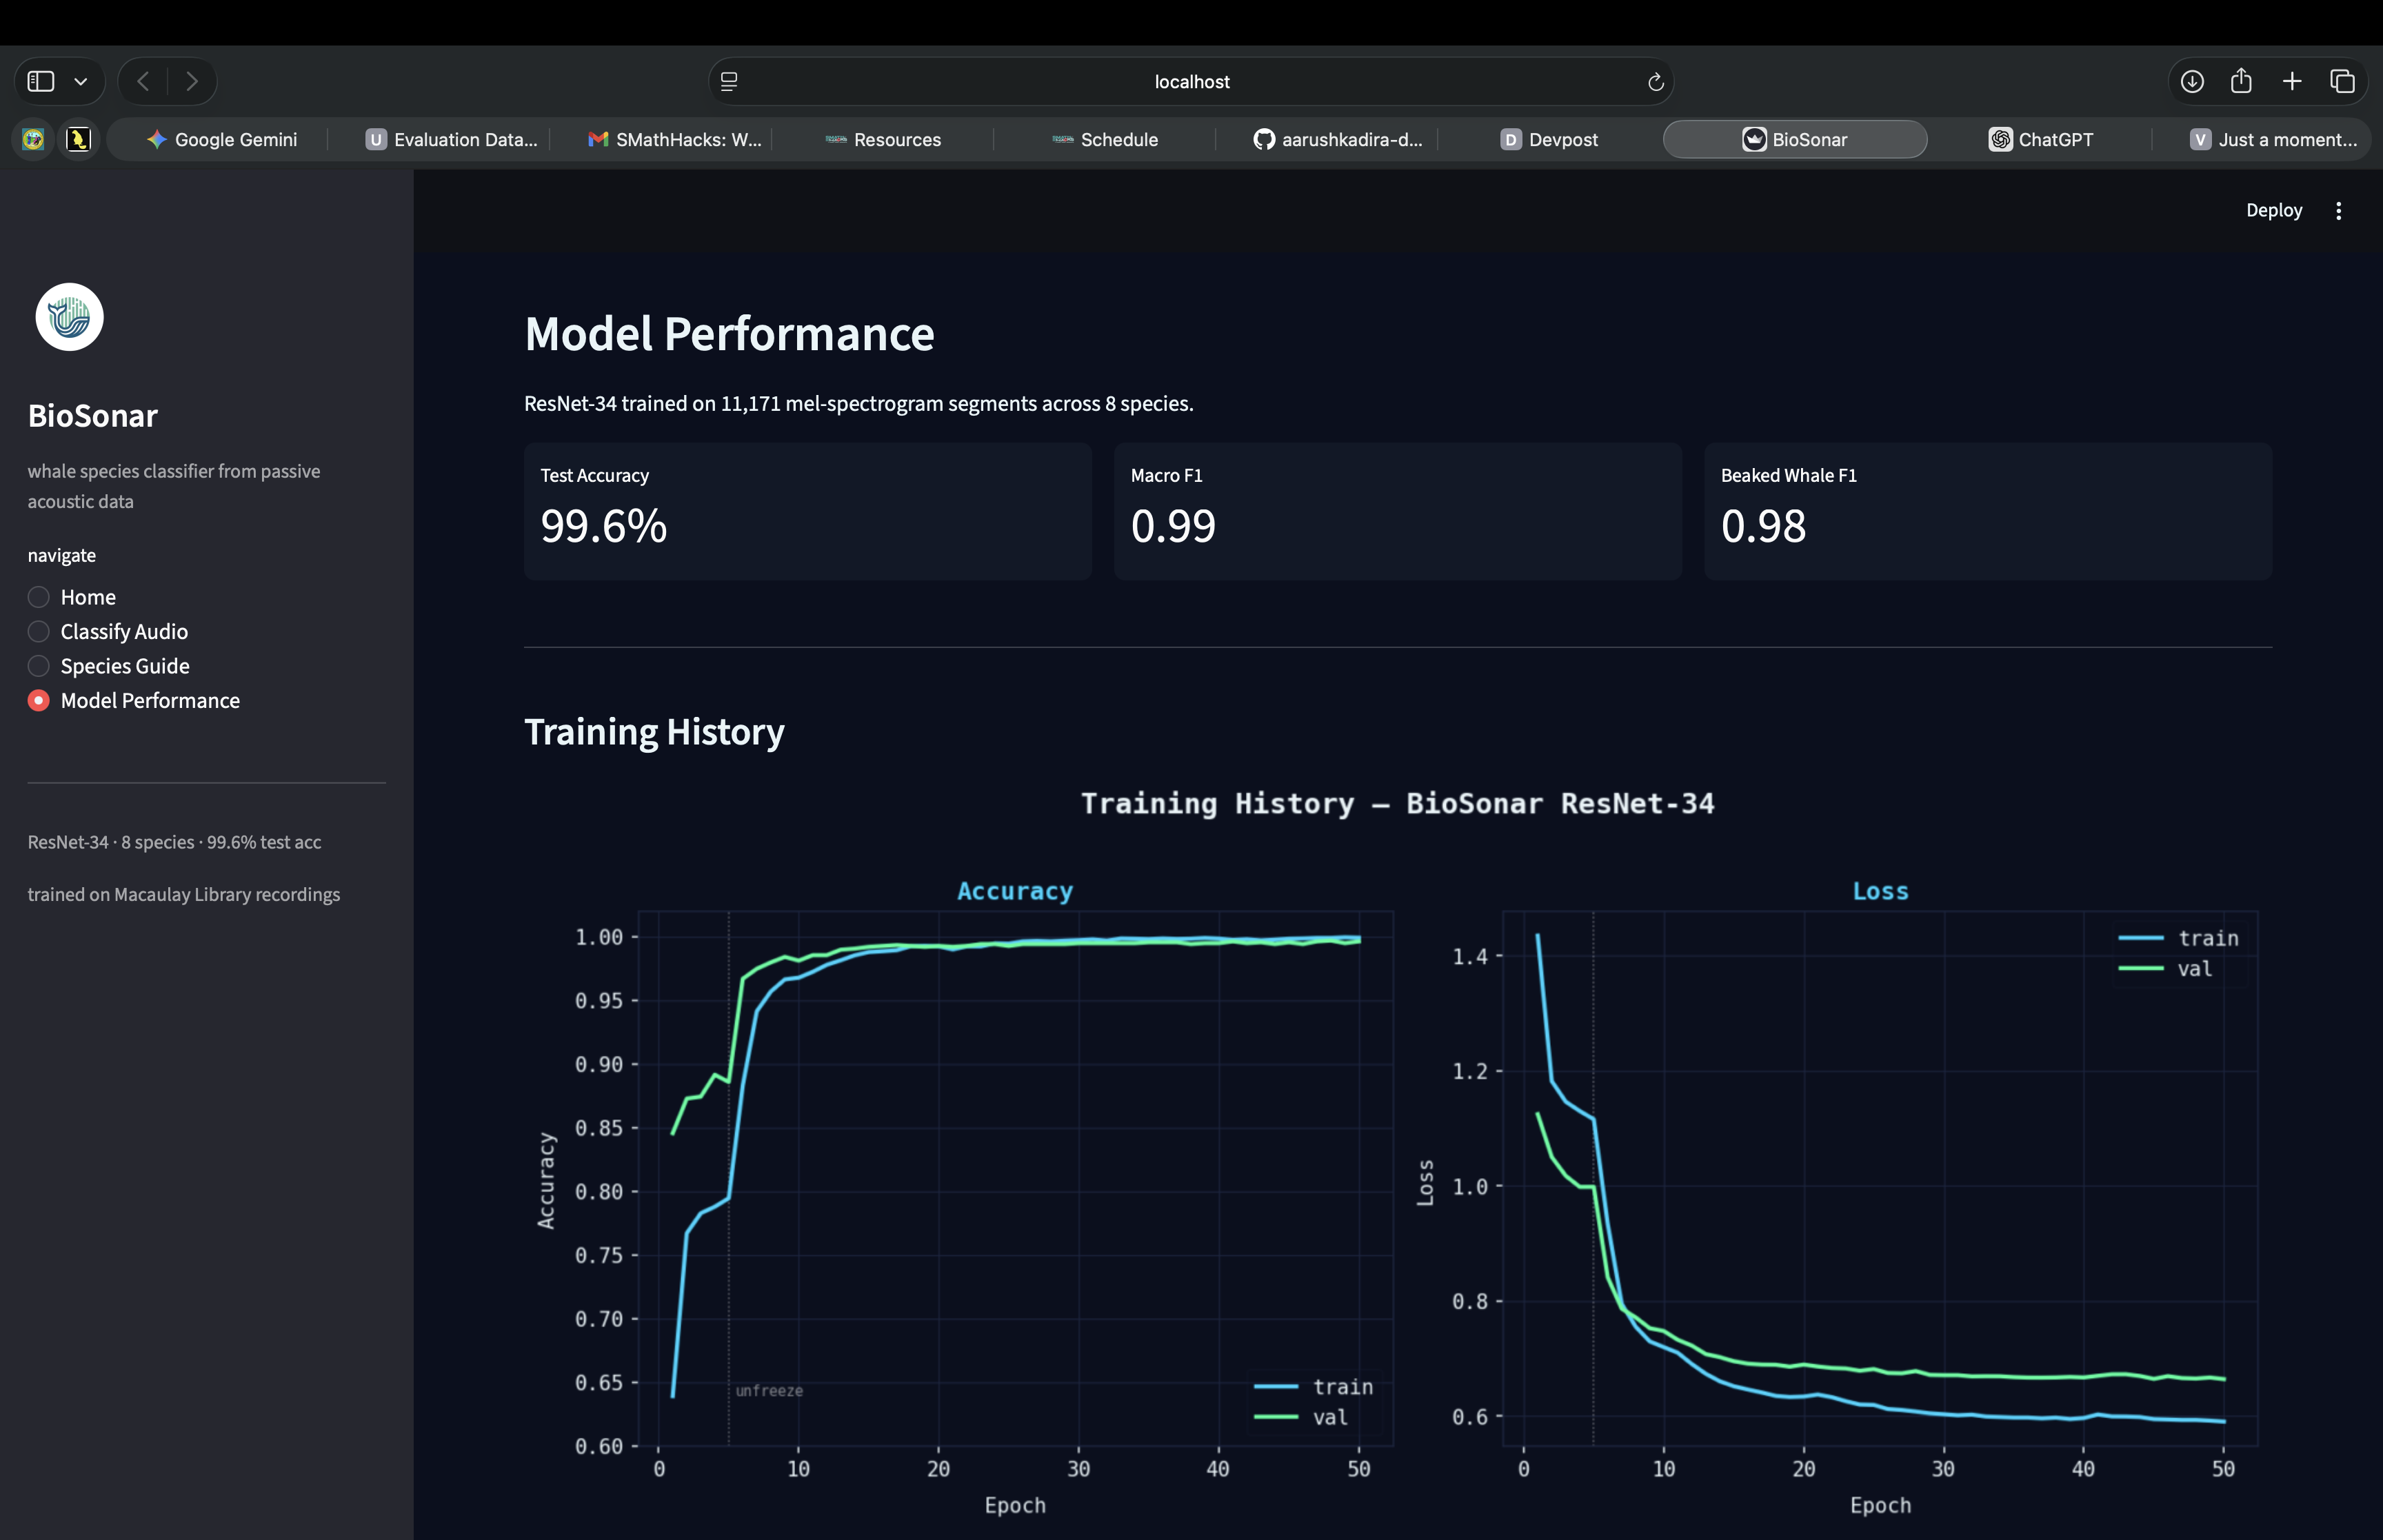2383x1540 pixels.
Task: Open the Streamlit three-dot main menu
Action: 2338,210
